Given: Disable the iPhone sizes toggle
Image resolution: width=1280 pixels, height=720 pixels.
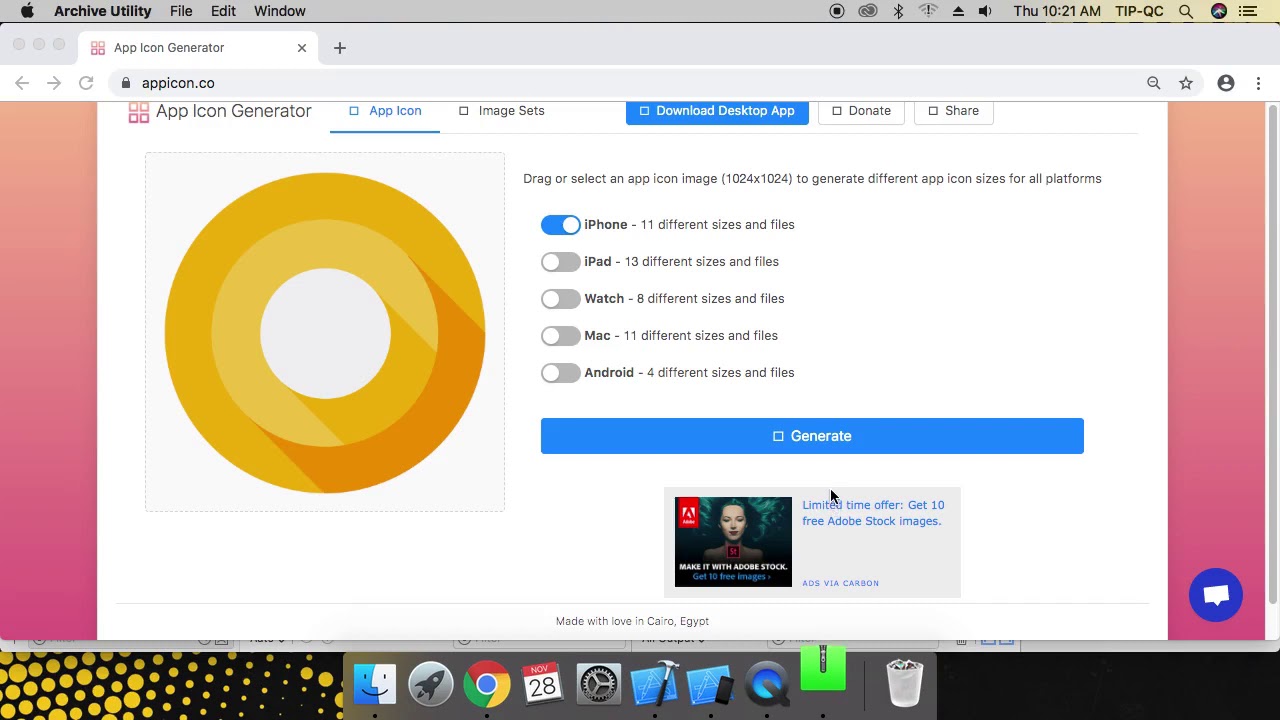Looking at the screenshot, I should click(x=560, y=225).
